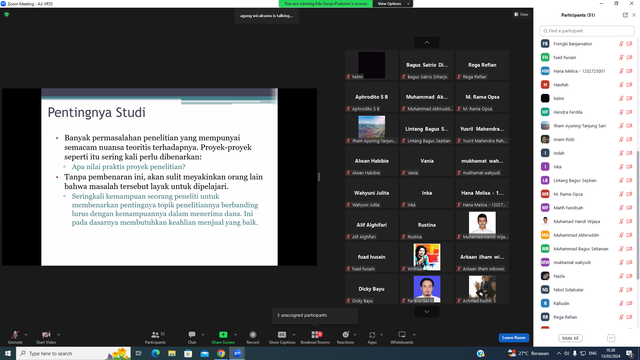Open Task View in the taskbar

coord(139,353)
